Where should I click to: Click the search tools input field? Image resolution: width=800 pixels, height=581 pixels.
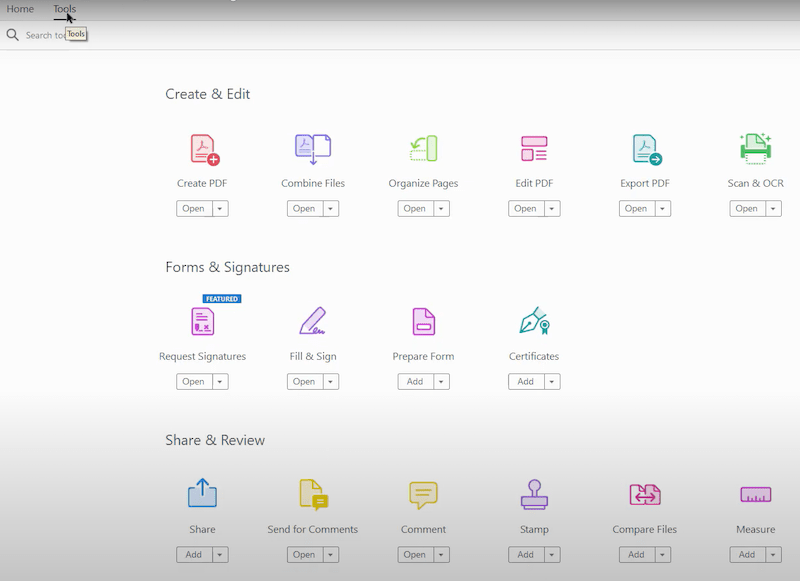tap(45, 35)
